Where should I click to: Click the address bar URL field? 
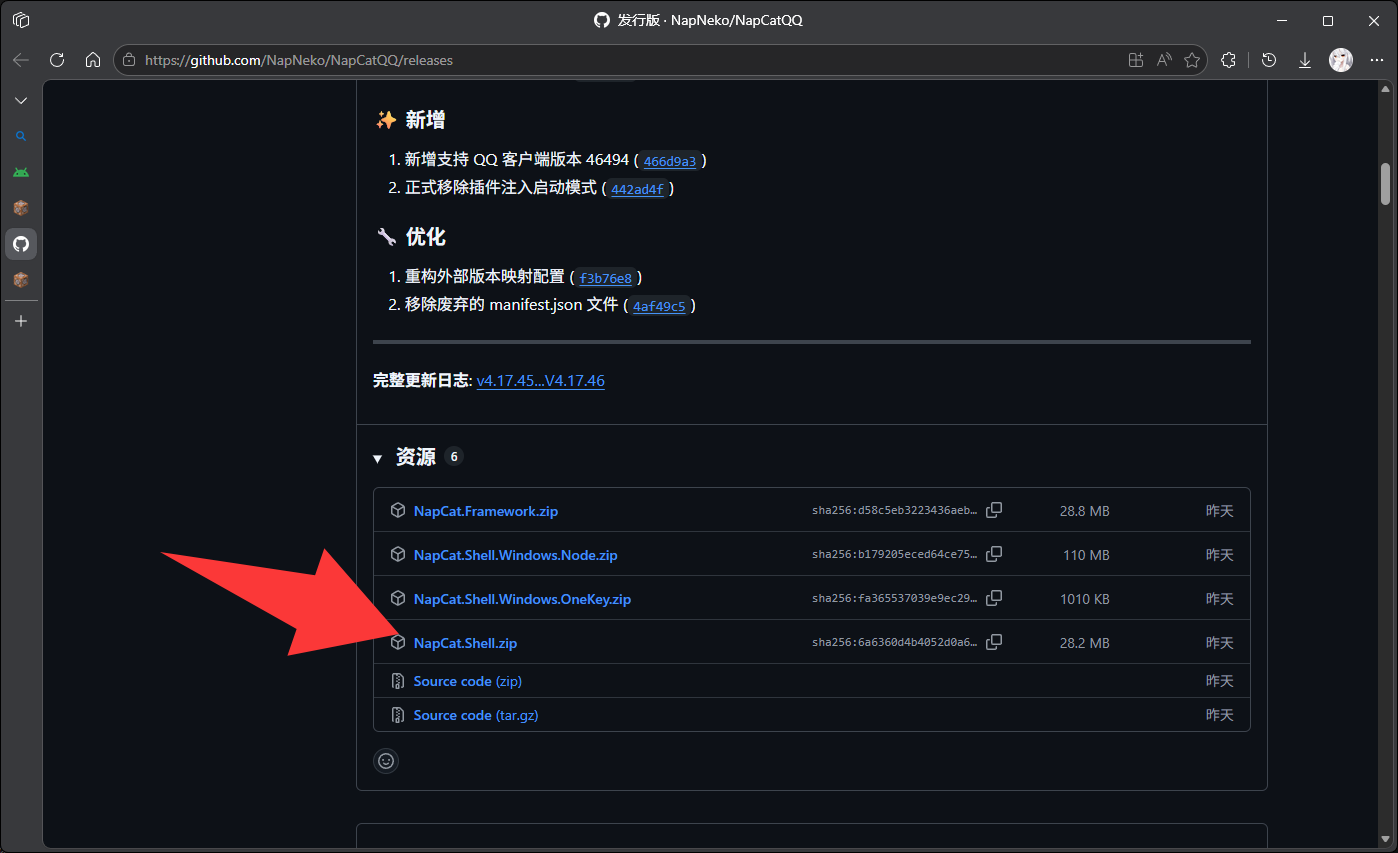click(600, 60)
